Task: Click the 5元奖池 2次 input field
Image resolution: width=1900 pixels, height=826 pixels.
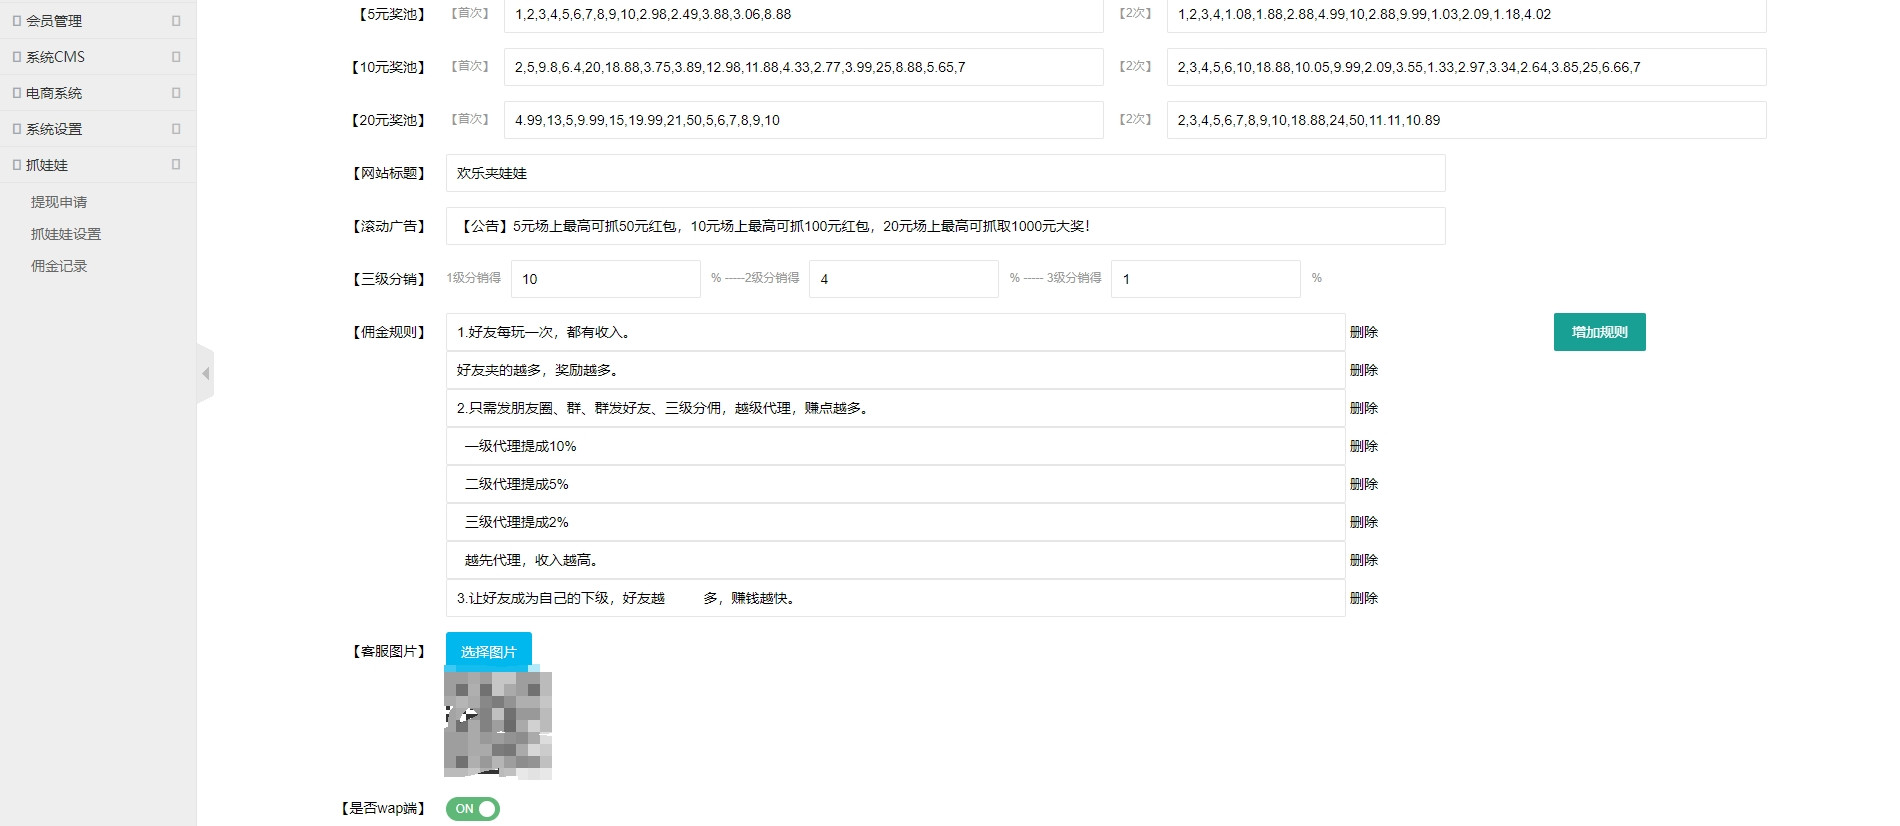Action: pos(1466,15)
